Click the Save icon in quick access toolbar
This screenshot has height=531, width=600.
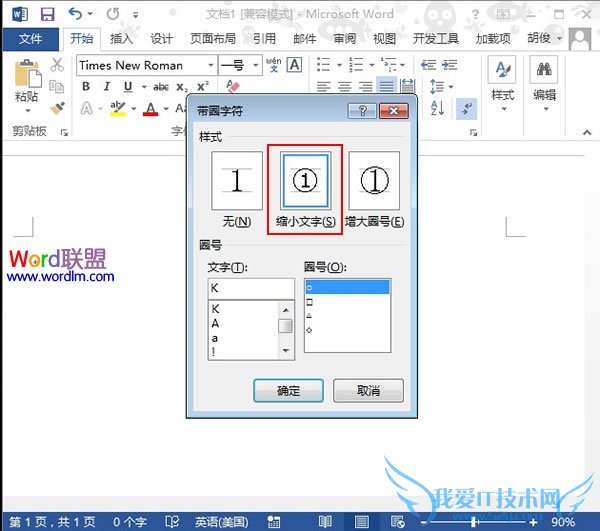tap(47, 14)
